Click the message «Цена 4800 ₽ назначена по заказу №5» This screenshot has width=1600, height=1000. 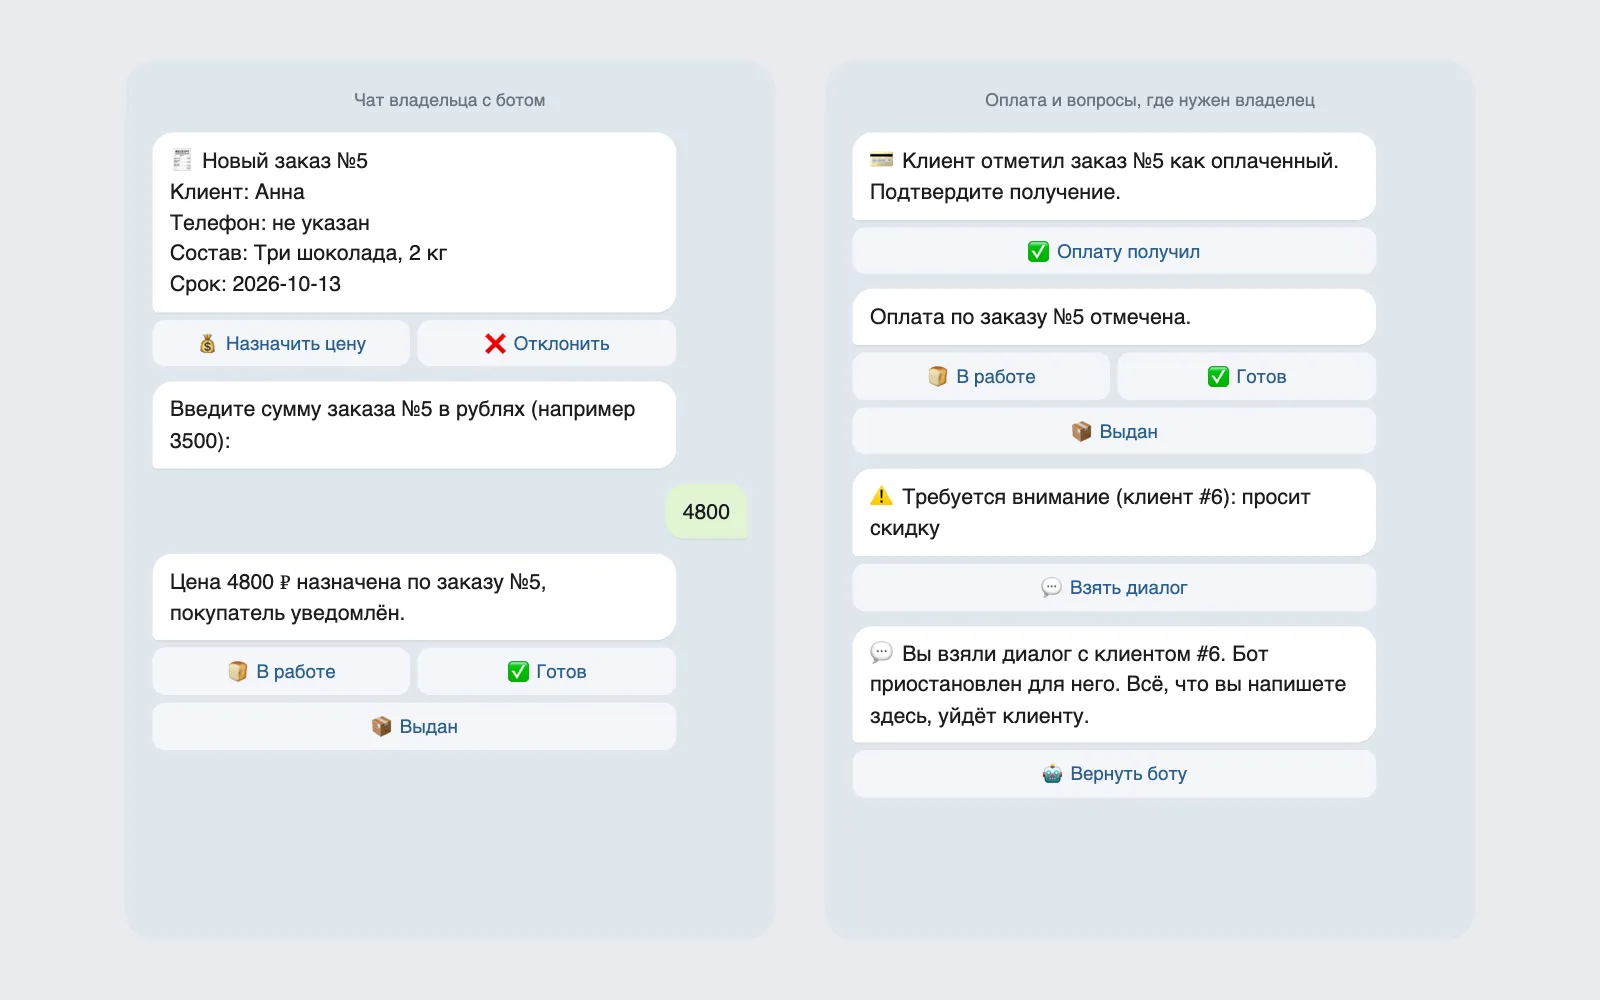(x=414, y=597)
